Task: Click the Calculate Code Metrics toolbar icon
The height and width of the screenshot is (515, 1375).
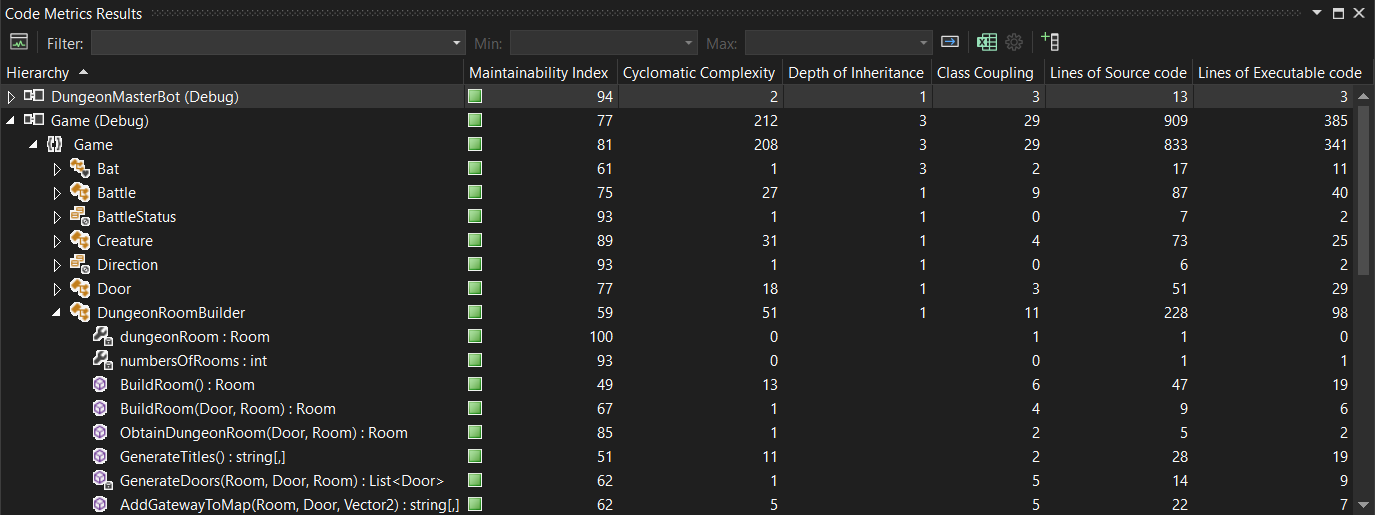Action: pos(19,42)
